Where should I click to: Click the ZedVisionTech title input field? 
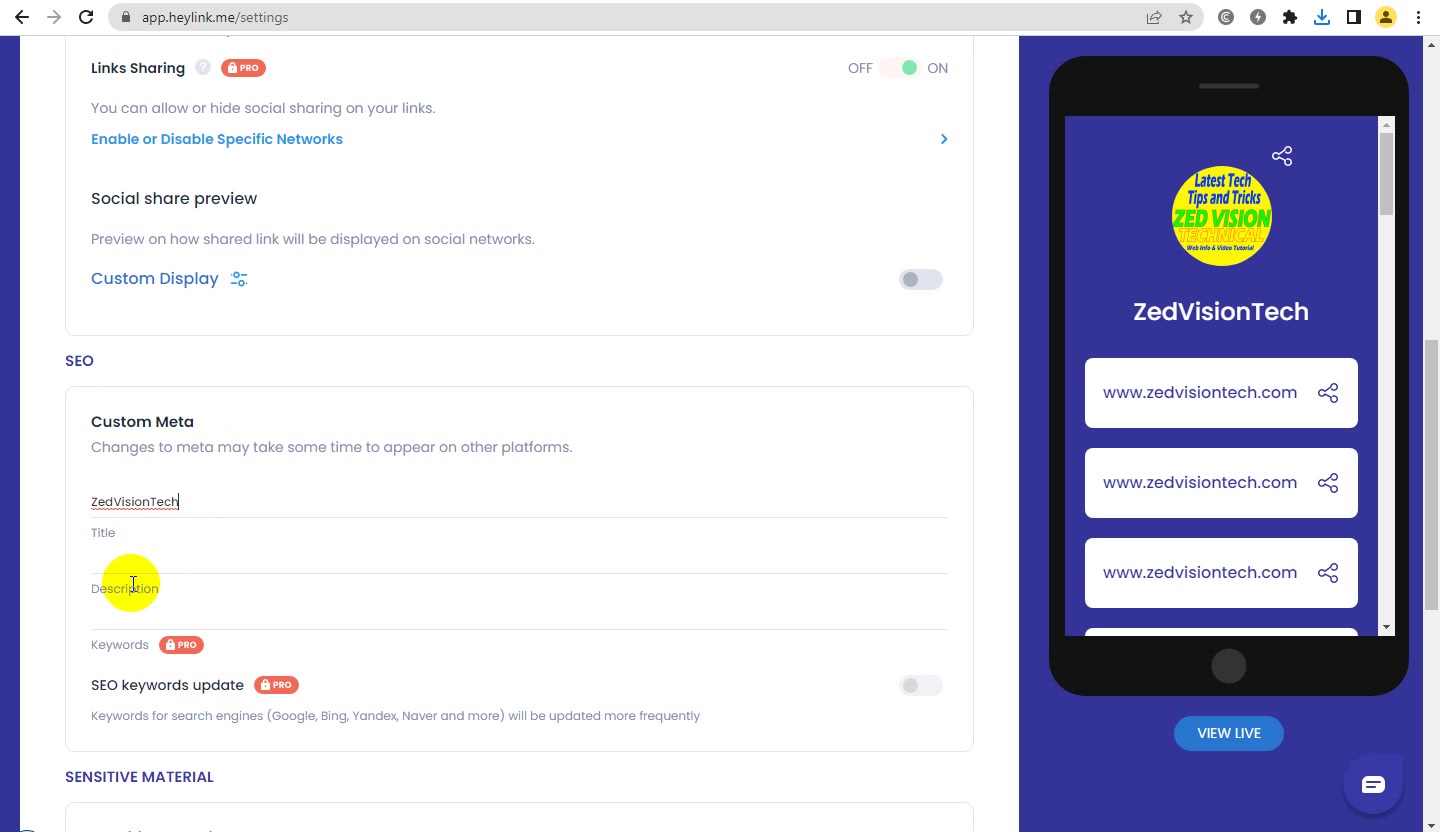click(519, 501)
